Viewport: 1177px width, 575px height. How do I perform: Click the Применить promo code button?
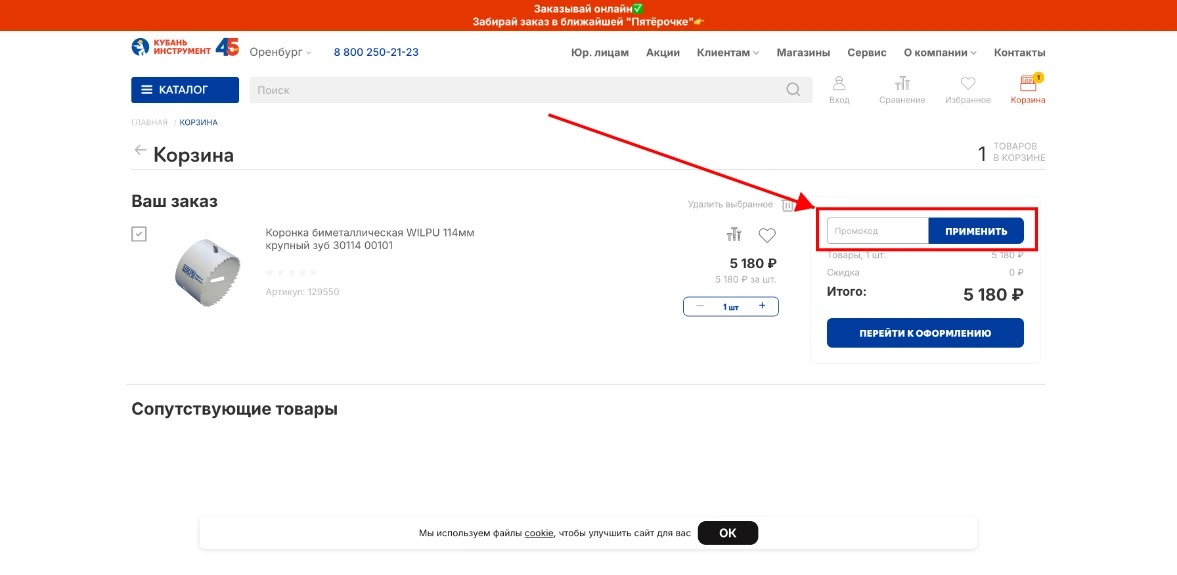pyautogui.click(x=976, y=231)
